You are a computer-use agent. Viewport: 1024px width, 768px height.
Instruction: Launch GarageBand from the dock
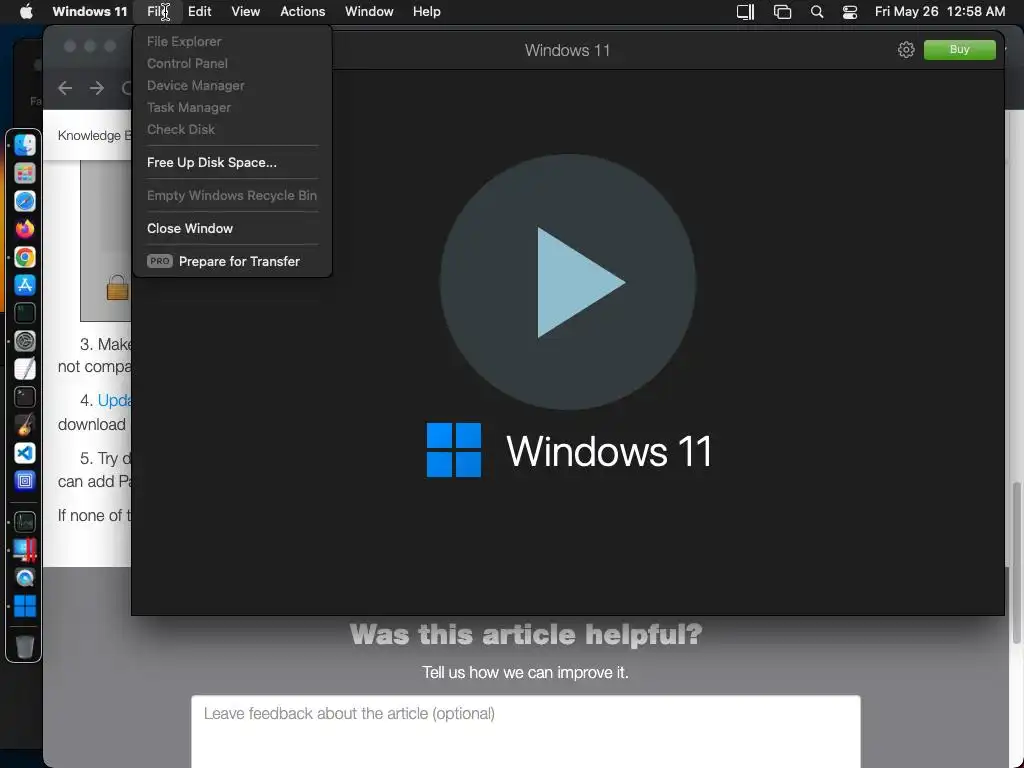coord(25,425)
